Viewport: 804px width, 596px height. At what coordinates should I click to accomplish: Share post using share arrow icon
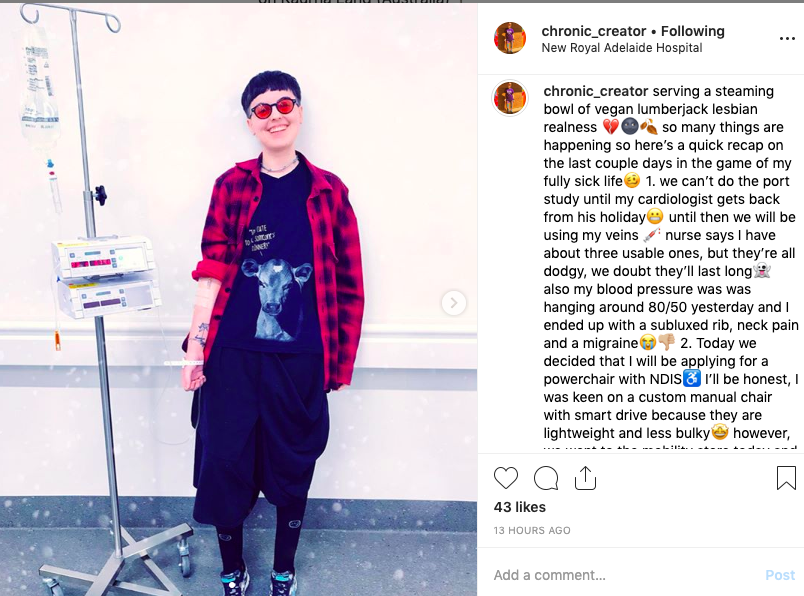(585, 478)
